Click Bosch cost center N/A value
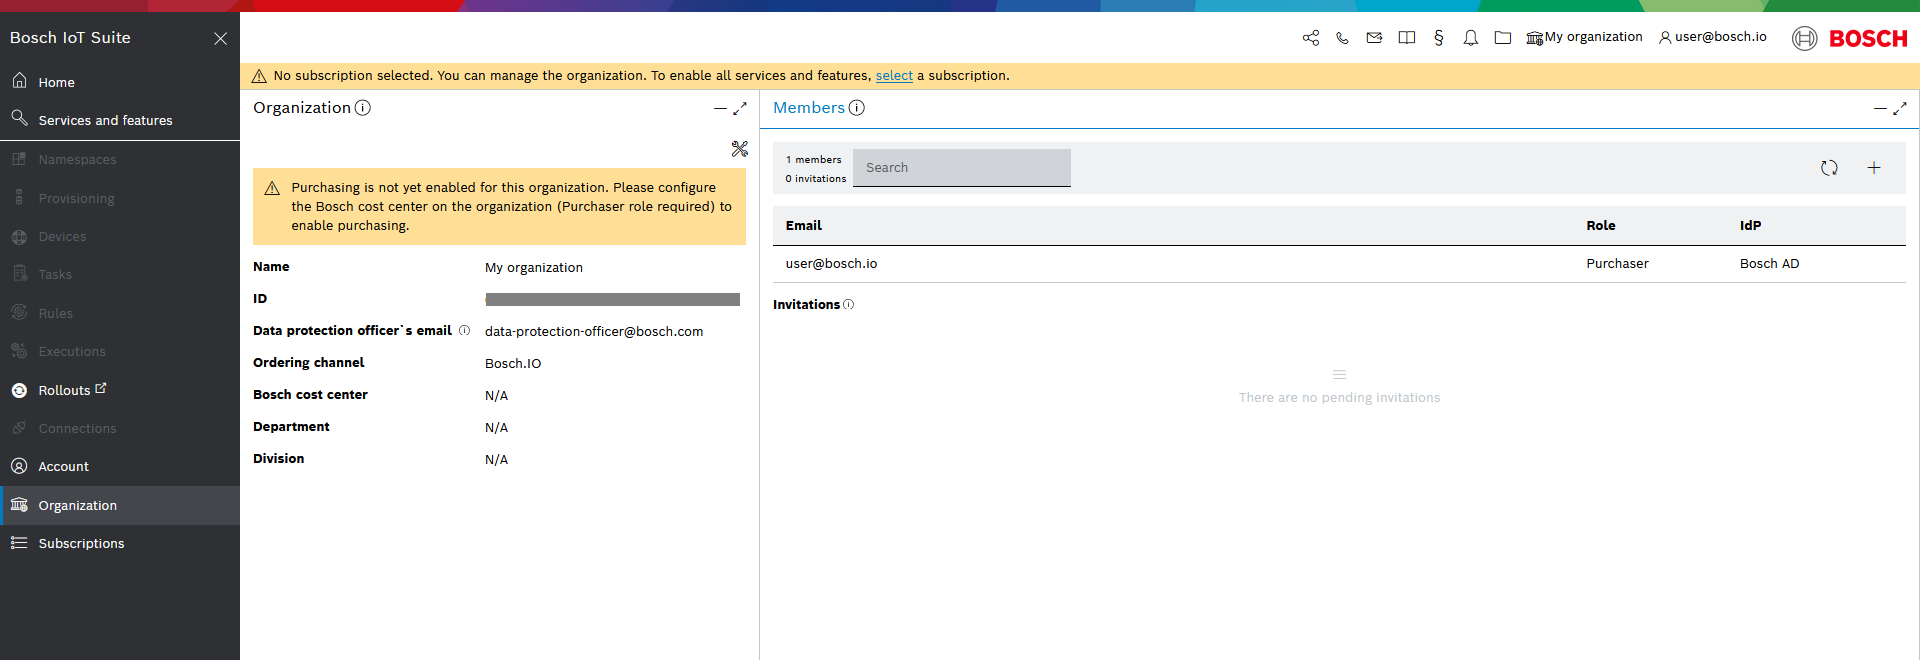The image size is (1920, 660). click(x=497, y=396)
